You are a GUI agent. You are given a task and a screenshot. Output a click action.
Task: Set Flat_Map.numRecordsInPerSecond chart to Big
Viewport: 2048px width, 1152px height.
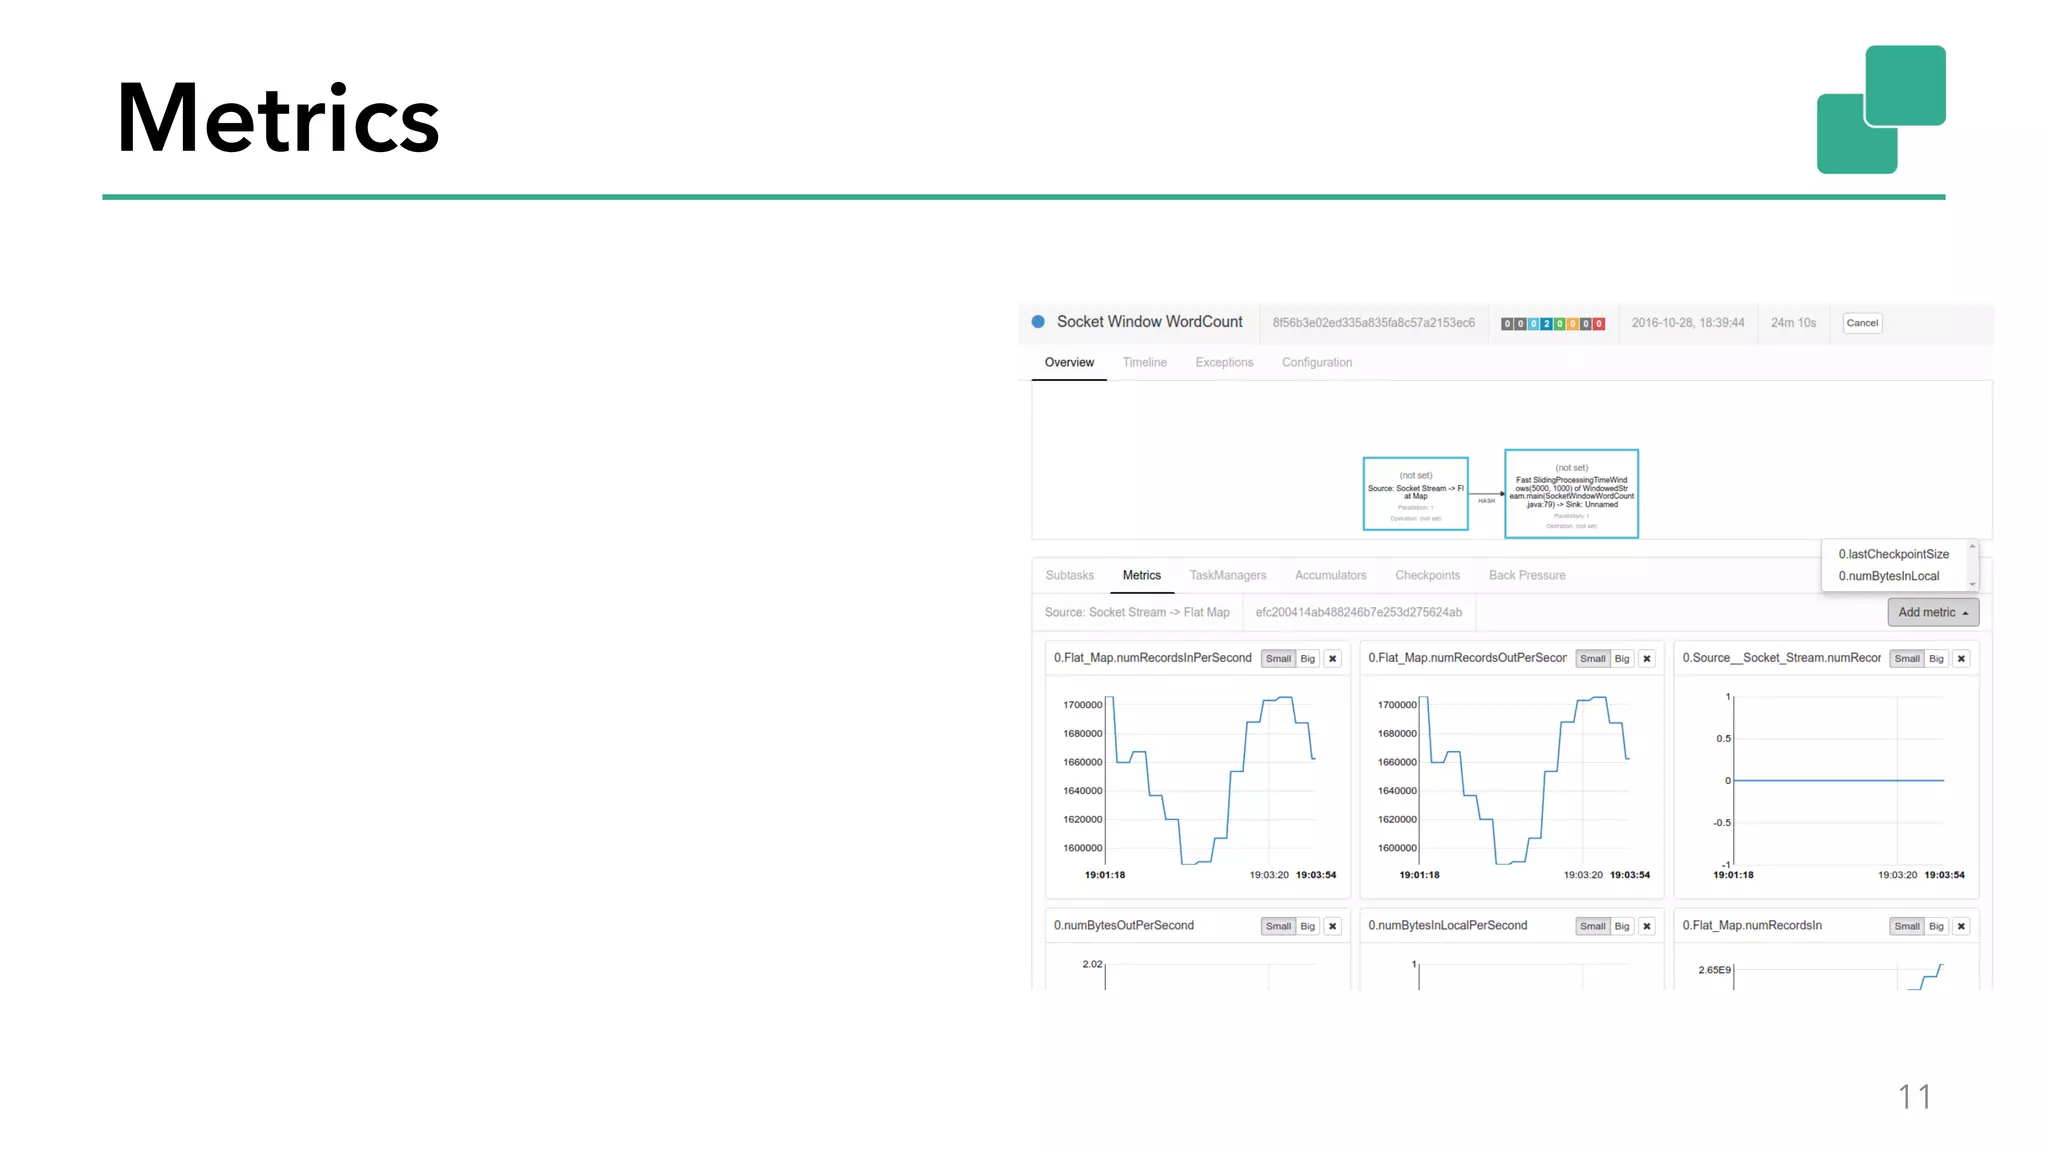1307,659
